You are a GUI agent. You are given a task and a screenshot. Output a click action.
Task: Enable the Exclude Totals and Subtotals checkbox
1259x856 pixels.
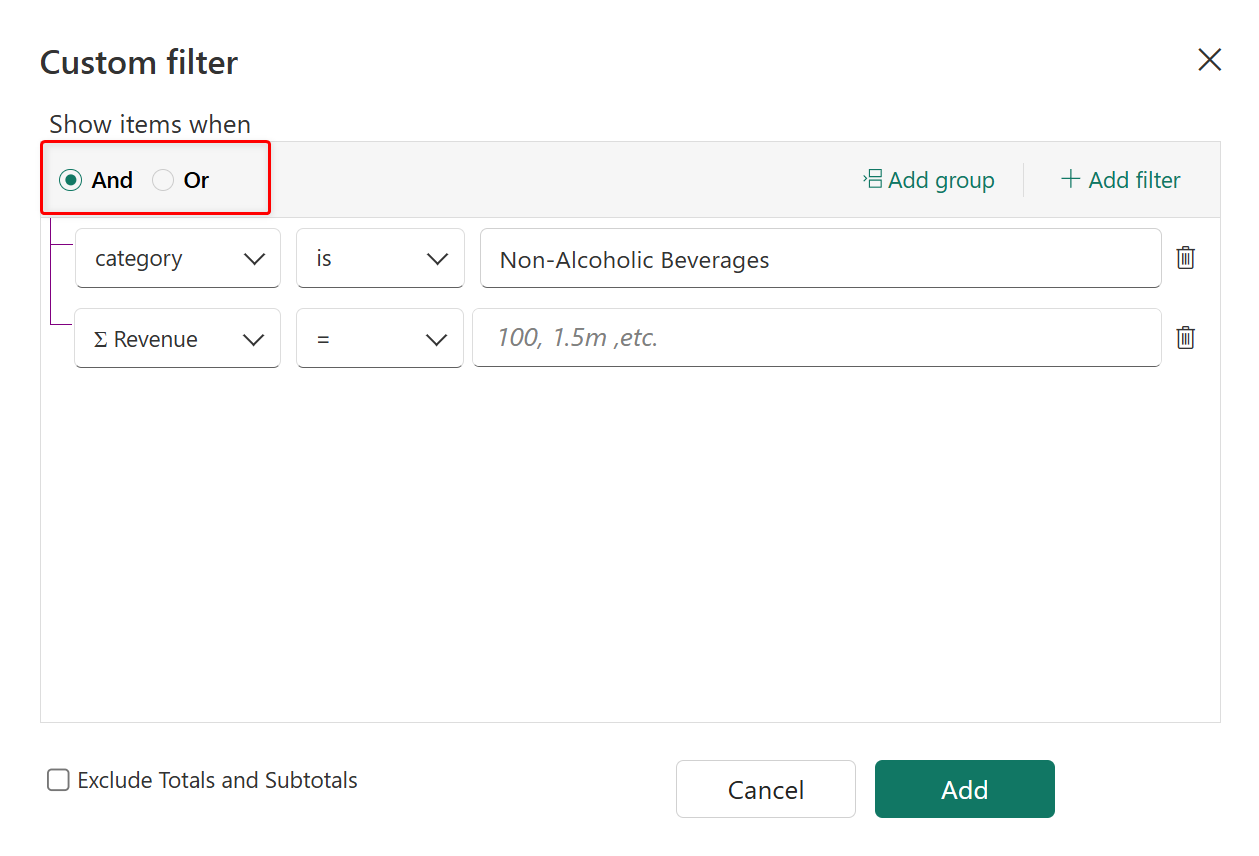pos(58,780)
